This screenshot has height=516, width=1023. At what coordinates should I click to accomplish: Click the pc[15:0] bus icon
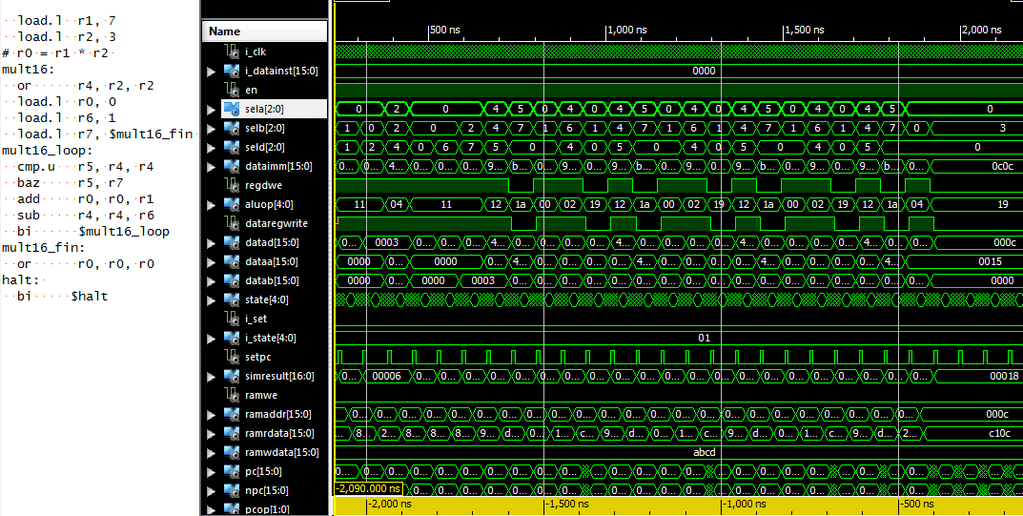(232, 472)
